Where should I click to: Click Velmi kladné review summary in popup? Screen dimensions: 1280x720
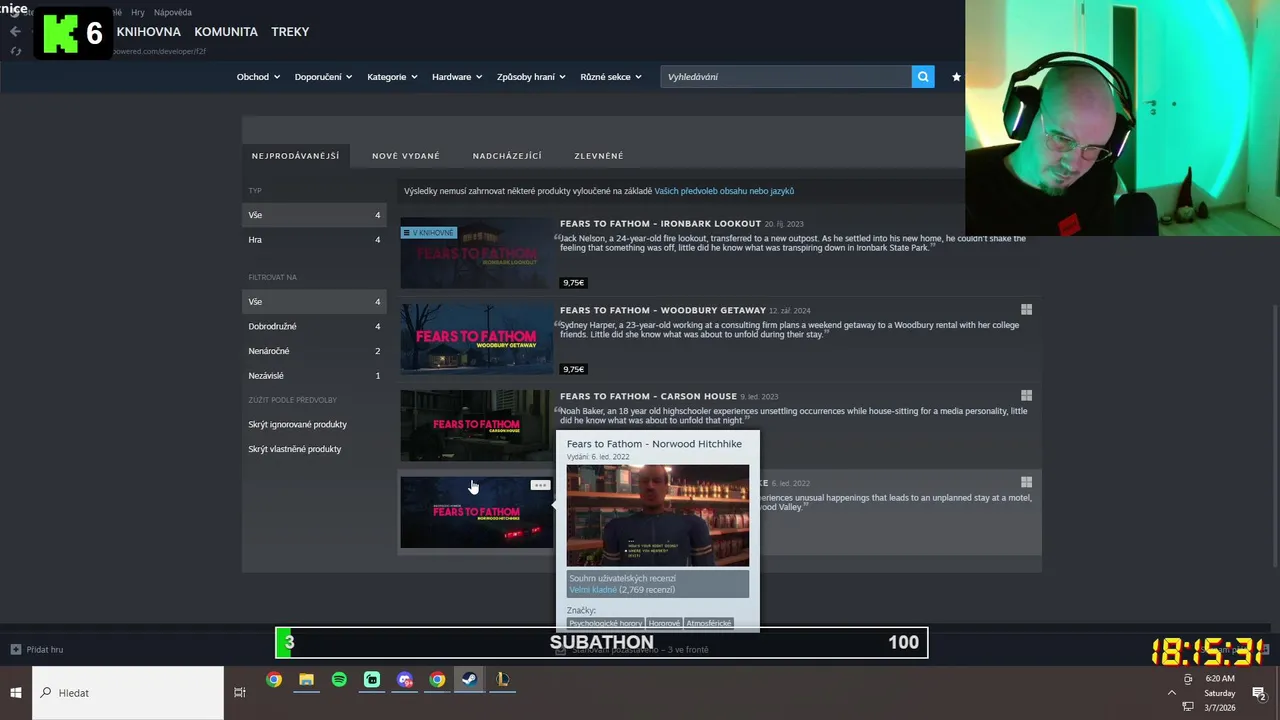point(593,590)
